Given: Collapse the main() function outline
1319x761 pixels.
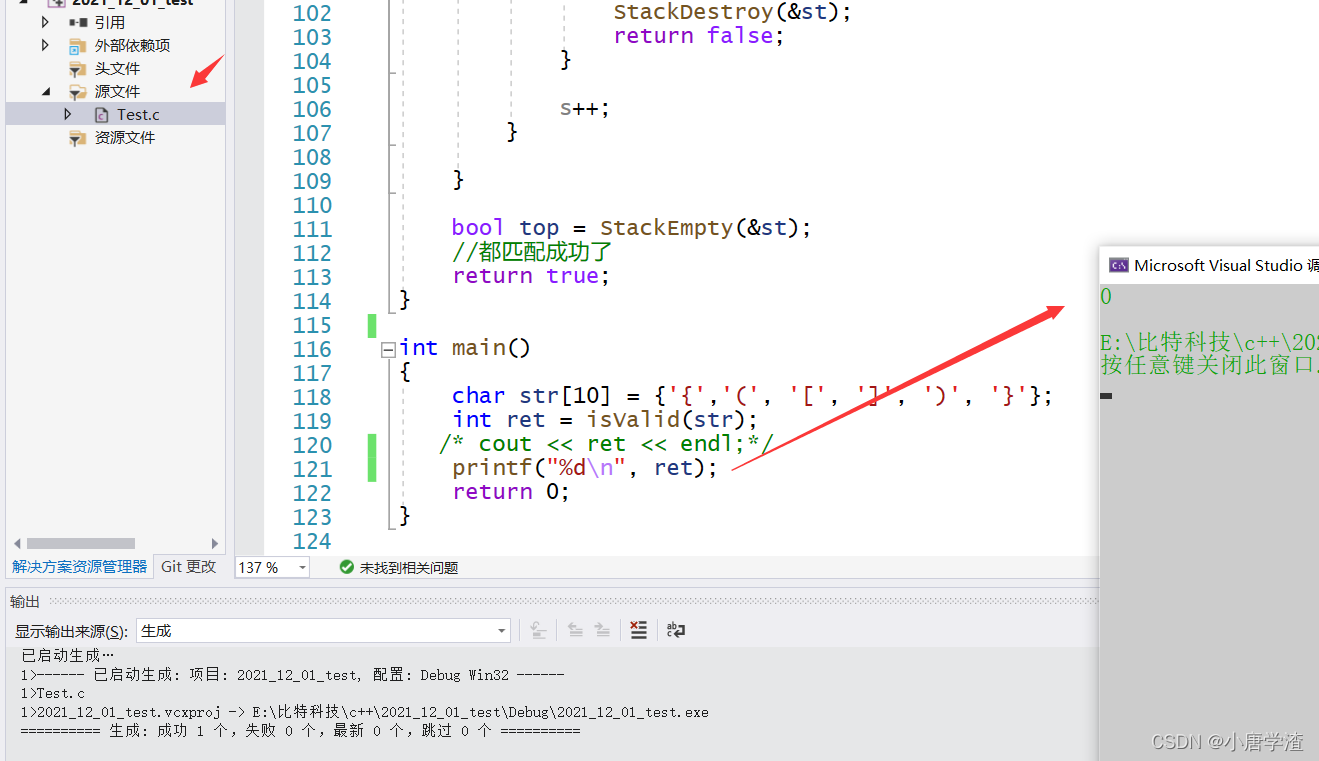Looking at the screenshot, I should [388, 349].
